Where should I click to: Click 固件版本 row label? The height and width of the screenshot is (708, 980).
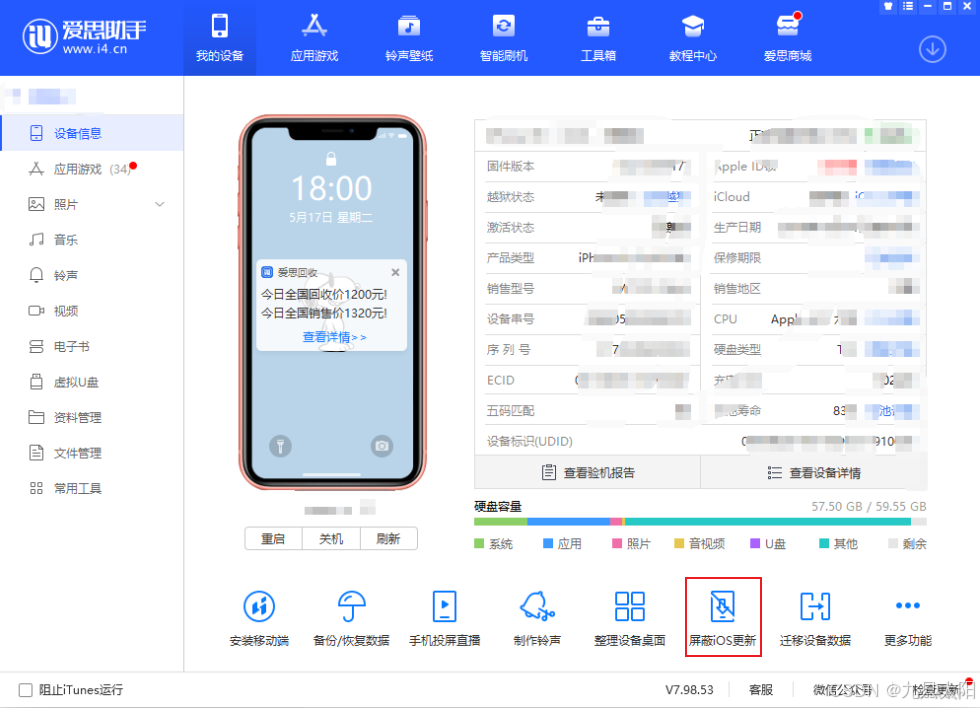[511, 166]
